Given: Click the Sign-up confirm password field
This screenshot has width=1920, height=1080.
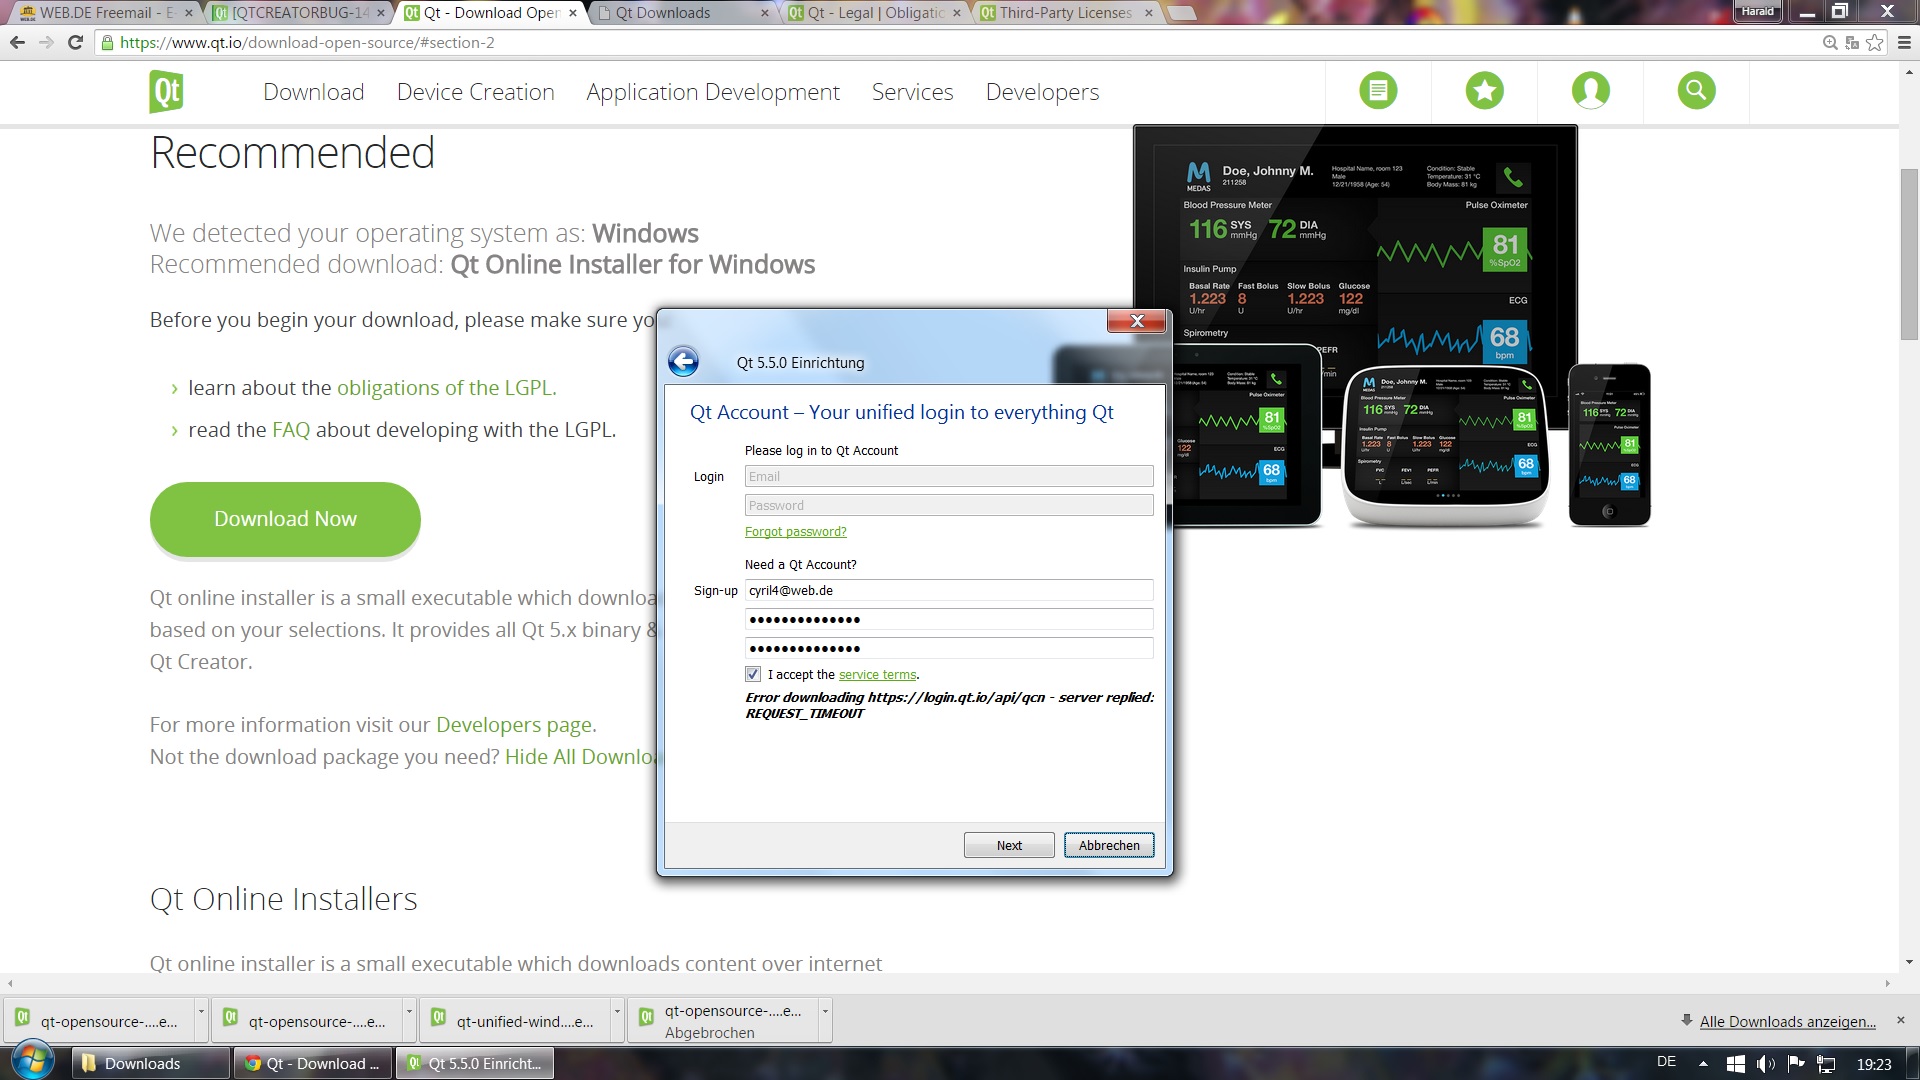Looking at the screenshot, I should point(949,648).
